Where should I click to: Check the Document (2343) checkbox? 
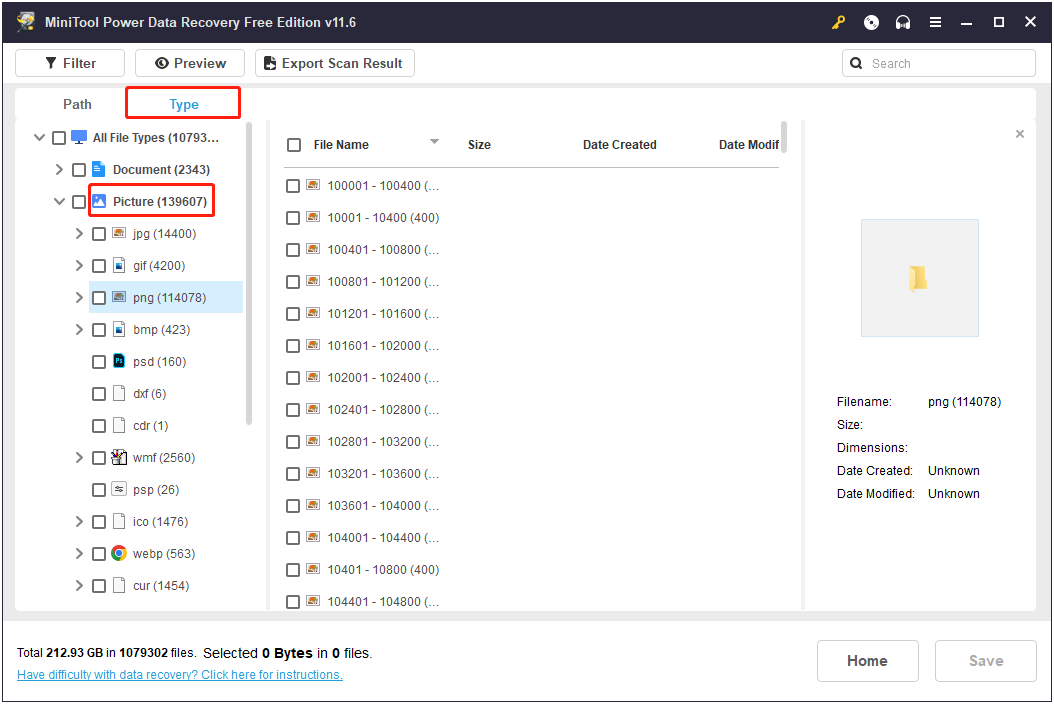79,170
